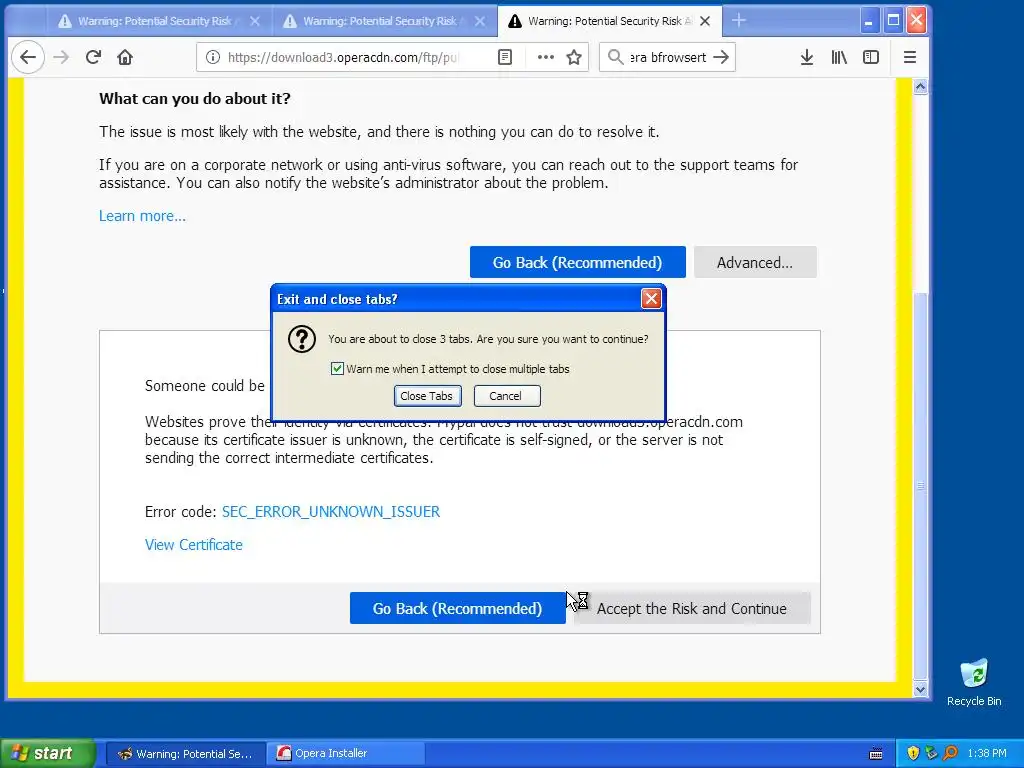Select the Opera Installer taskbar button
This screenshot has width=1024, height=768.
point(345,753)
